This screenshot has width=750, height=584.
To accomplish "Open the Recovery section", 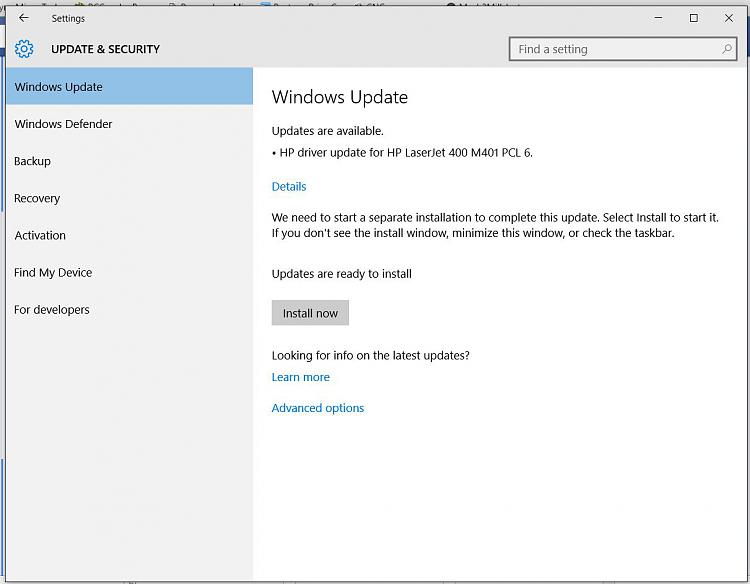I will click(130, 198).
